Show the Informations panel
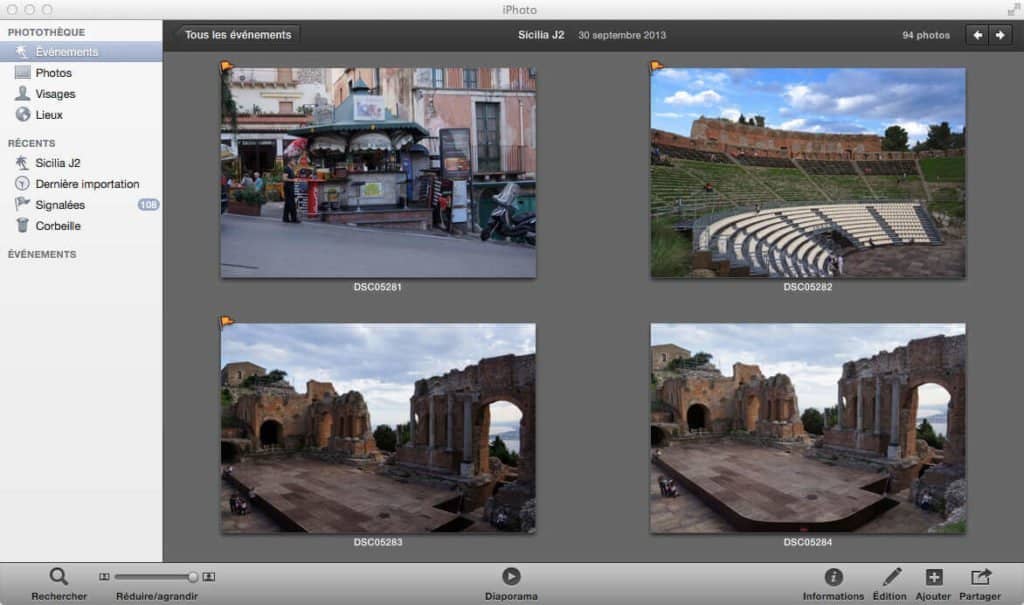 point(833,578)
